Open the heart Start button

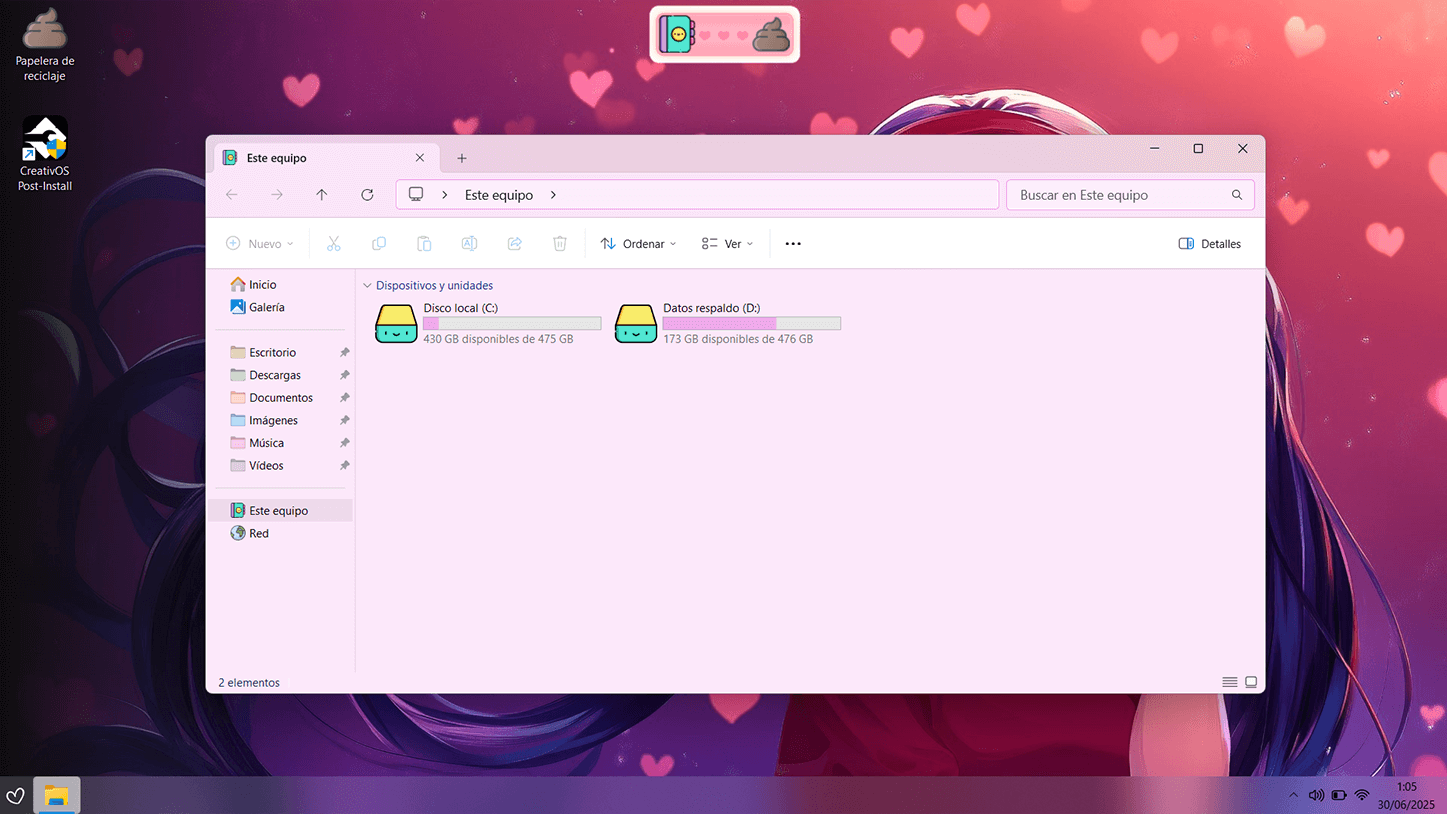(x=15, y=796)
